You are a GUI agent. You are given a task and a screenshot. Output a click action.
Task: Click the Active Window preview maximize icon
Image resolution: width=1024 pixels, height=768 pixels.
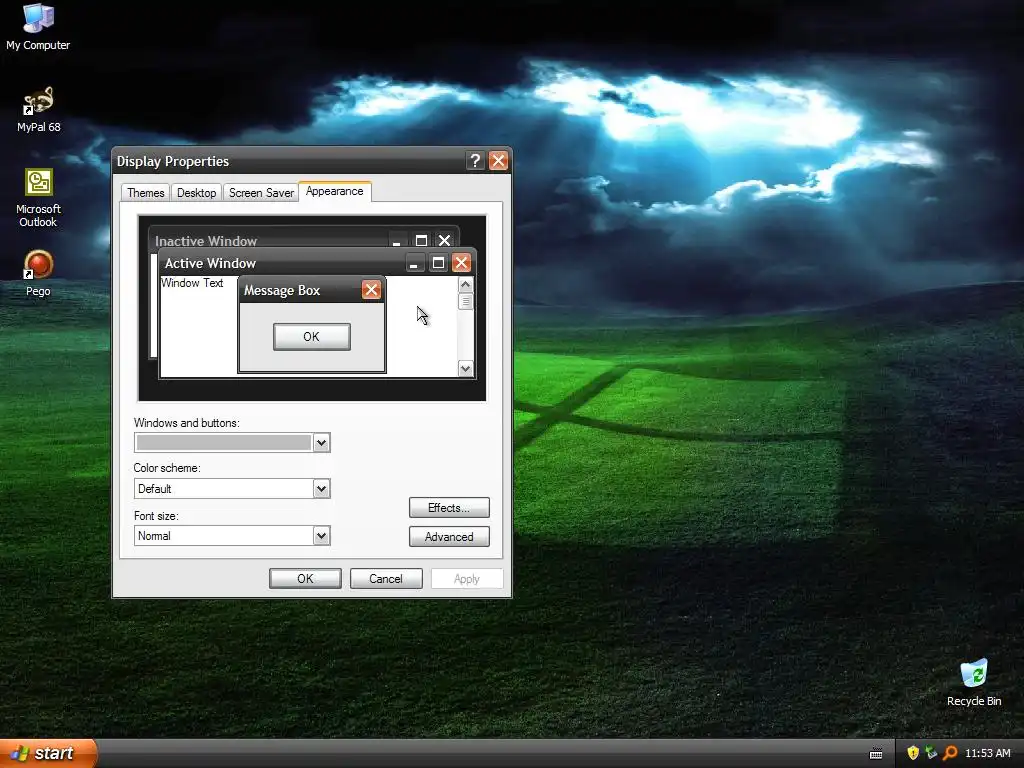click(438, 263)
